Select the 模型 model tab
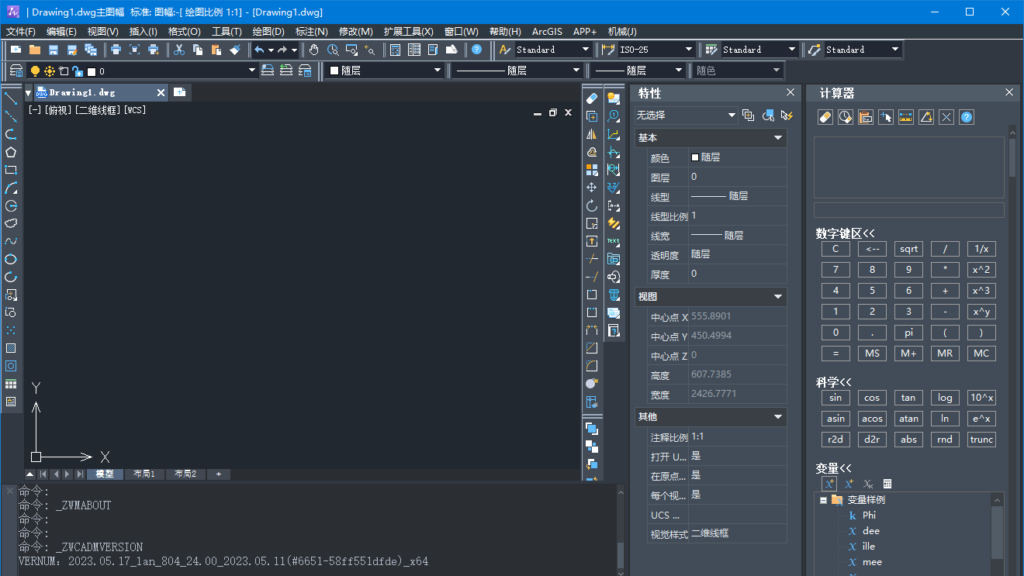 [x=104, y=474]
